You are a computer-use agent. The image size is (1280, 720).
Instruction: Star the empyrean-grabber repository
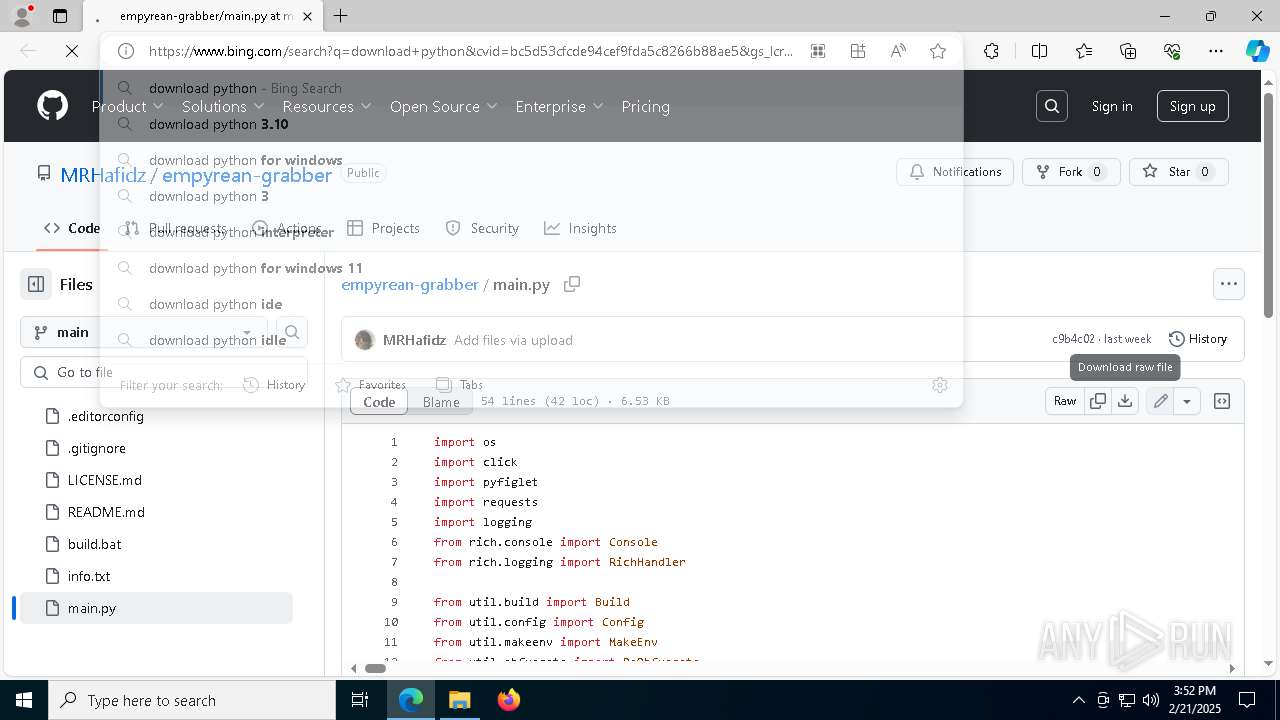point(1179,172)
